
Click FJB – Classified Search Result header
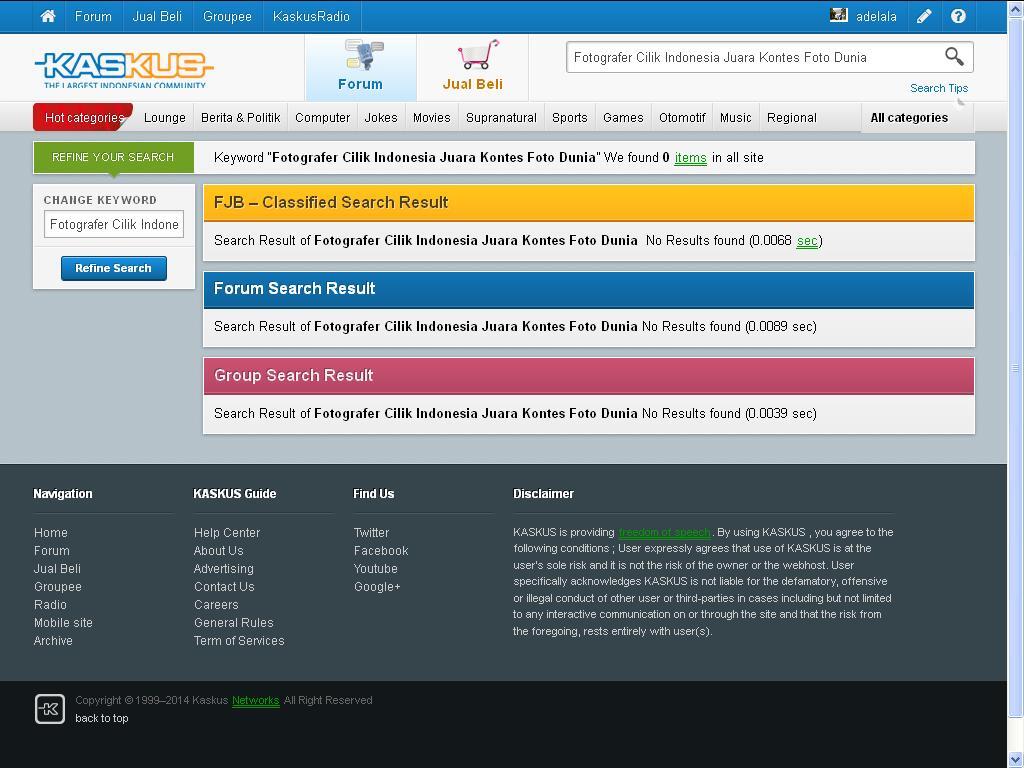click(588, 202)
